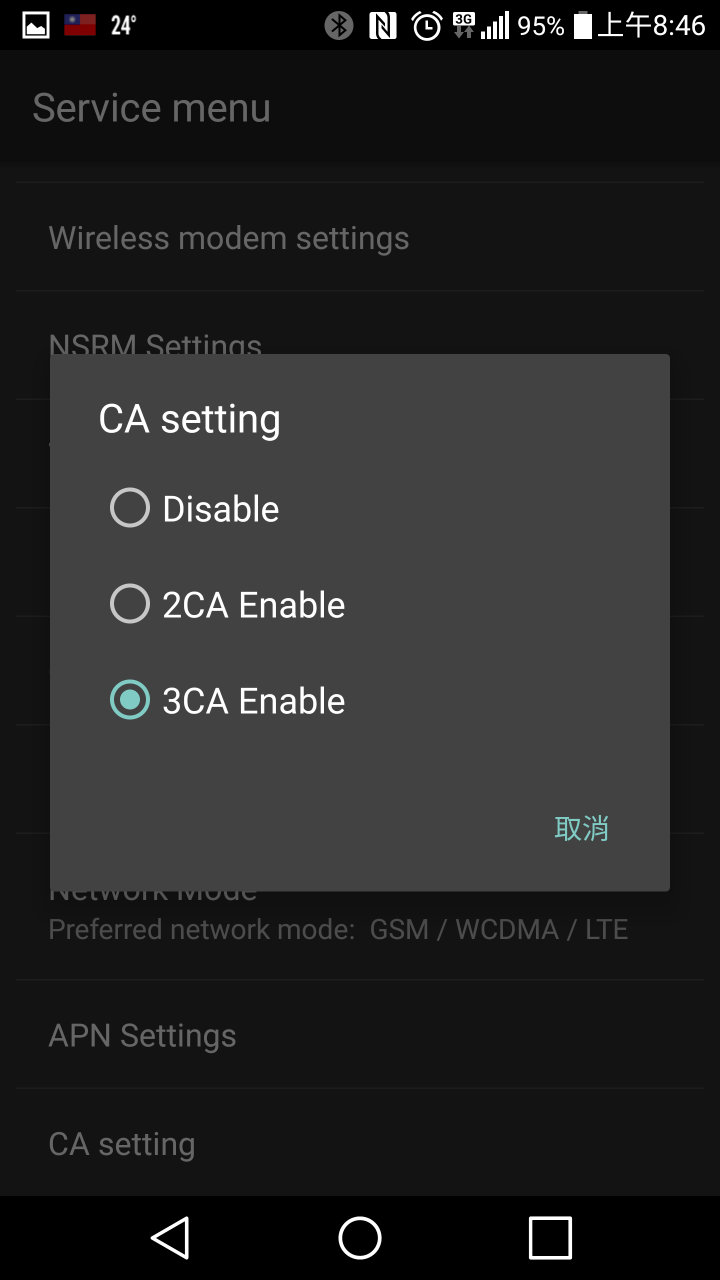This screenshot has height=1280, width=720.
Task: Tap the battery status icon
Action: 582,25
